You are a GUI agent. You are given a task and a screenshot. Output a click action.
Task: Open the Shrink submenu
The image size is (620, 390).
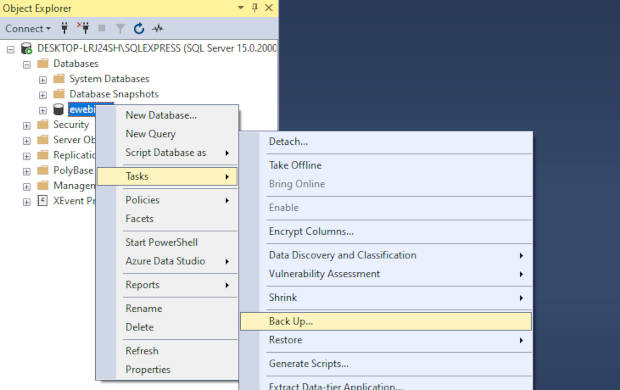(386, 297)
